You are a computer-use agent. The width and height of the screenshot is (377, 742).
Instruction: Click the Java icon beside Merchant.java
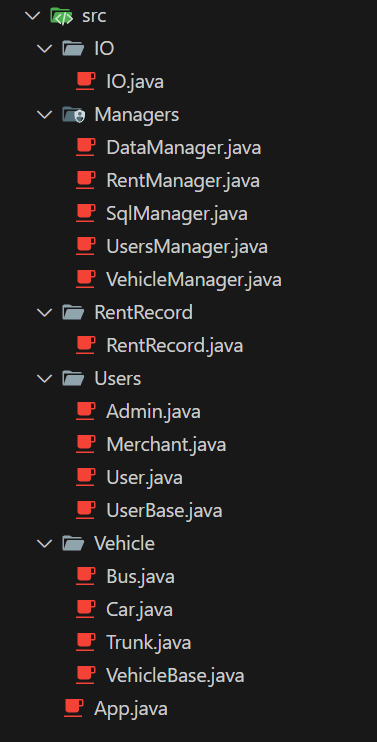pos(86,444)
